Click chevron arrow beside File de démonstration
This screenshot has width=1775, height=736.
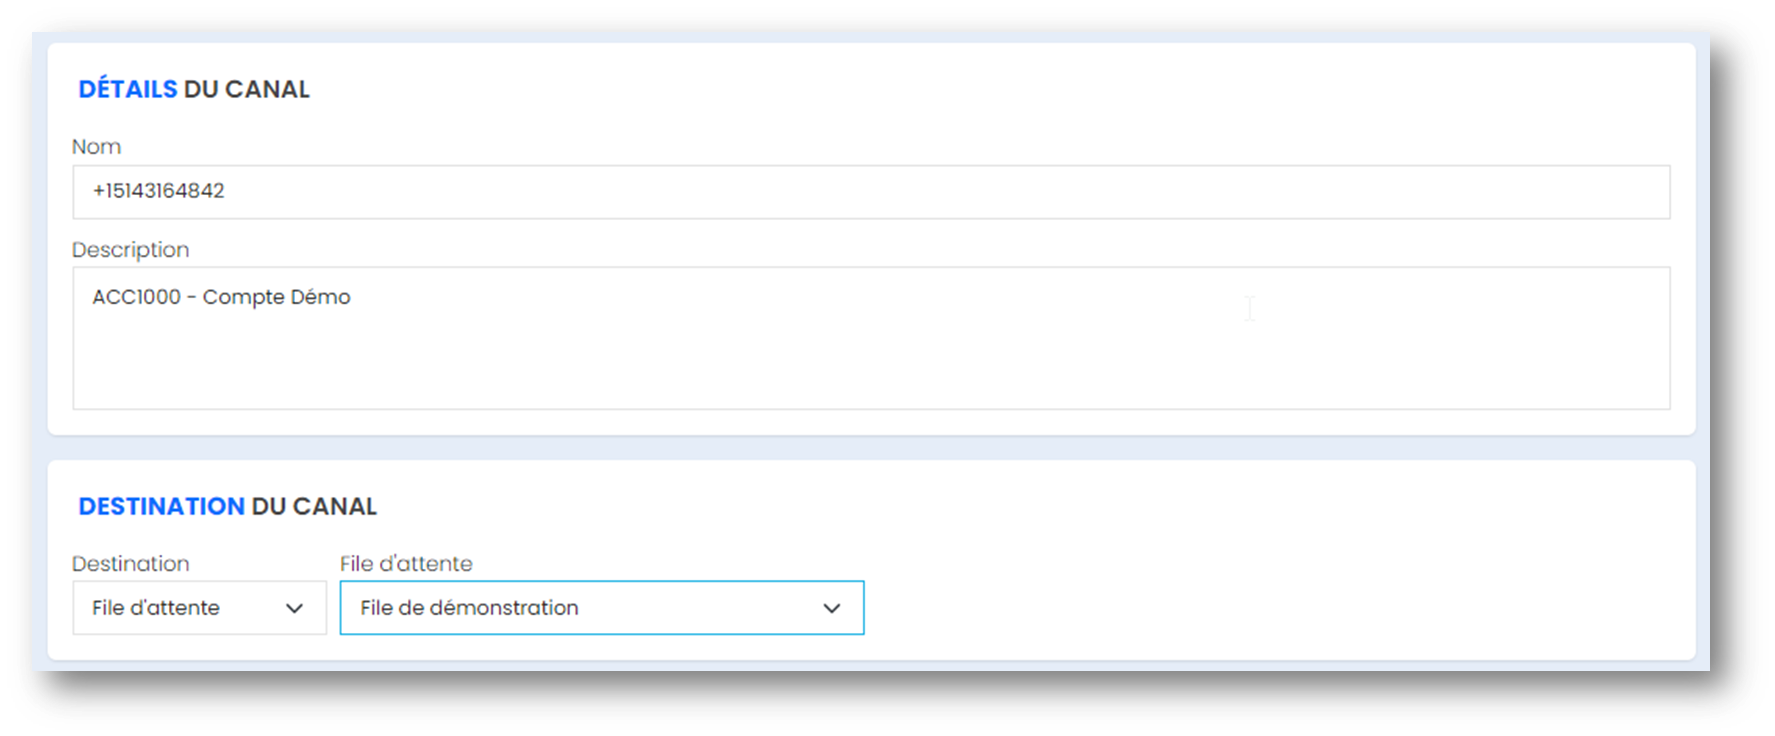[x=831, y=608]
